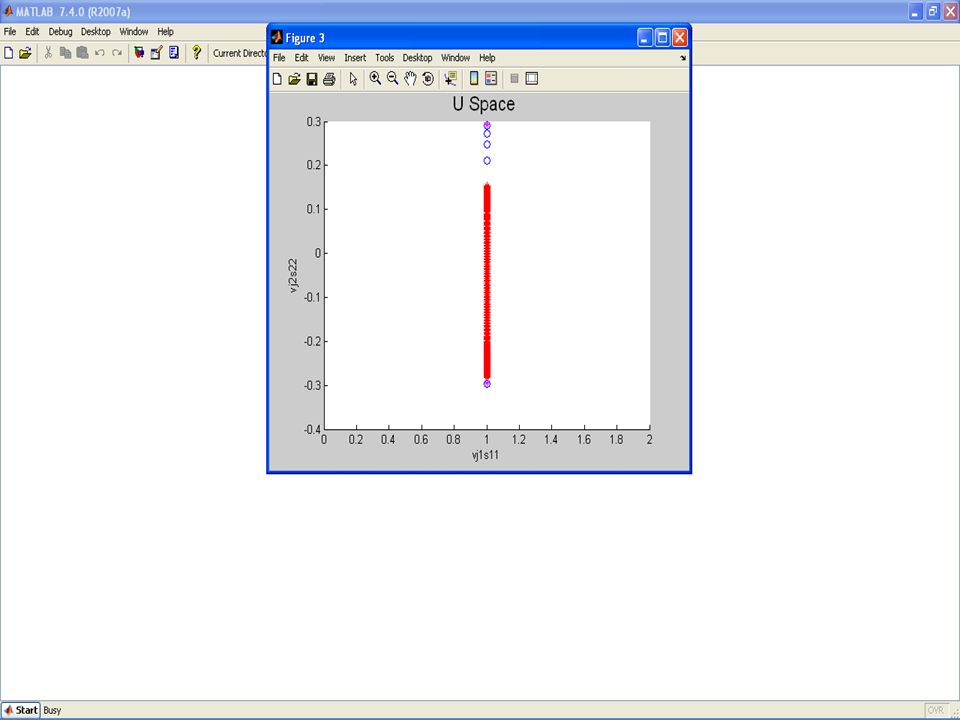Minimize the MATLAB main window

915,12
